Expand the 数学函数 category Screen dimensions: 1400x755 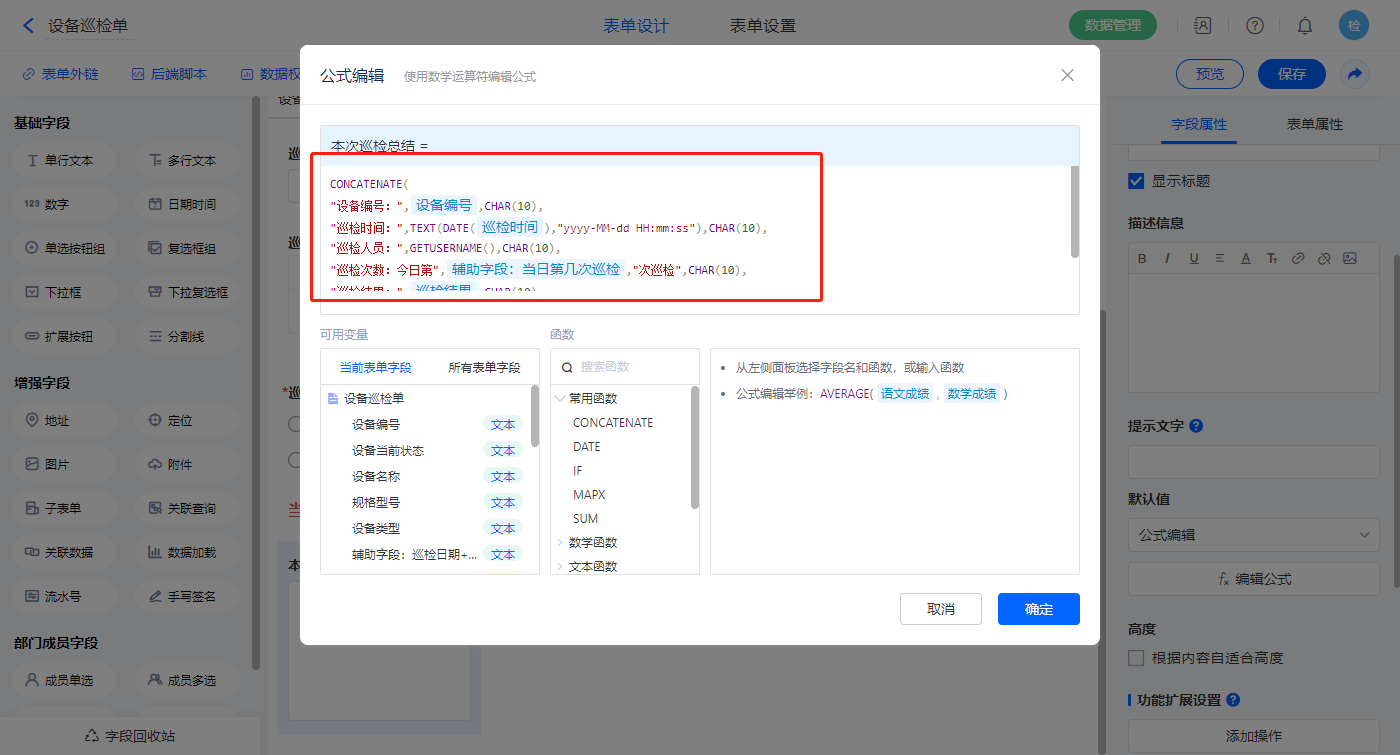click(560, 543)
